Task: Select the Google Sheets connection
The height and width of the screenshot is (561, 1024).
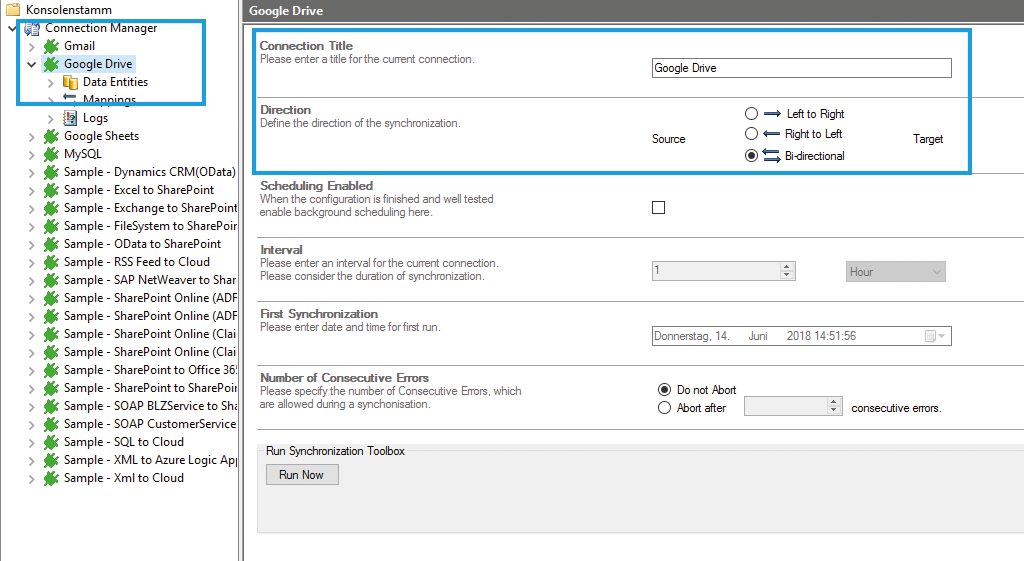Action: (x=101, y=136)
